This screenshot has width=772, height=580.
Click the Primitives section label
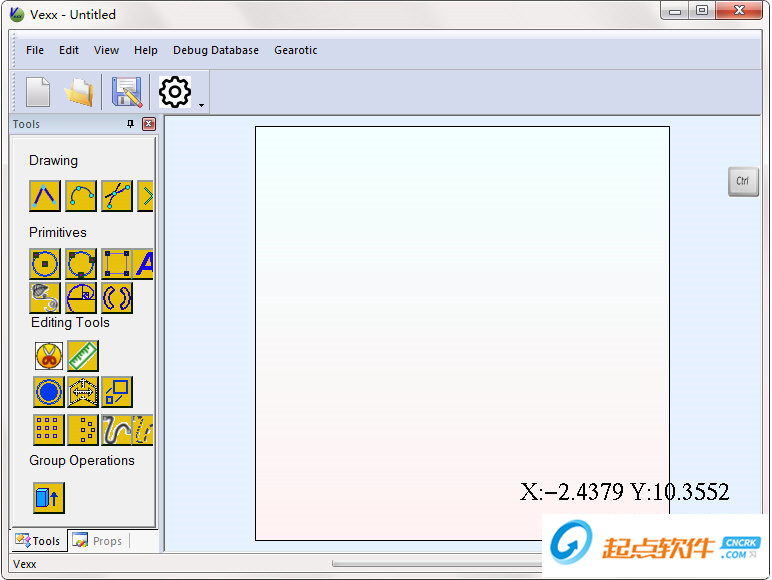point(58,232)
